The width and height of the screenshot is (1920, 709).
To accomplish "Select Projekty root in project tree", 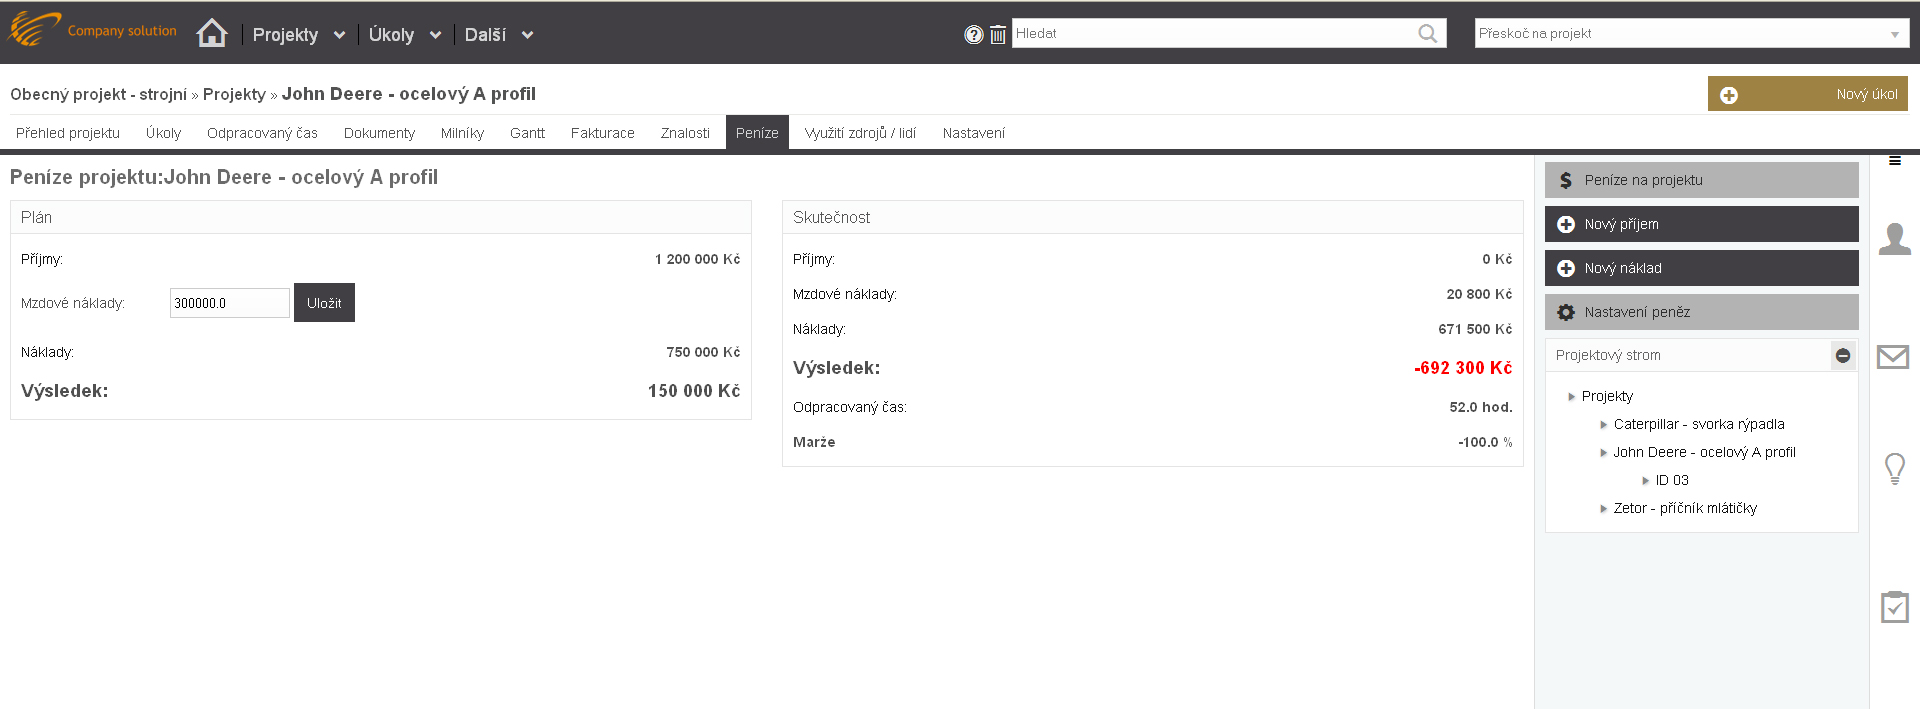I will [x=1607, y=397].
